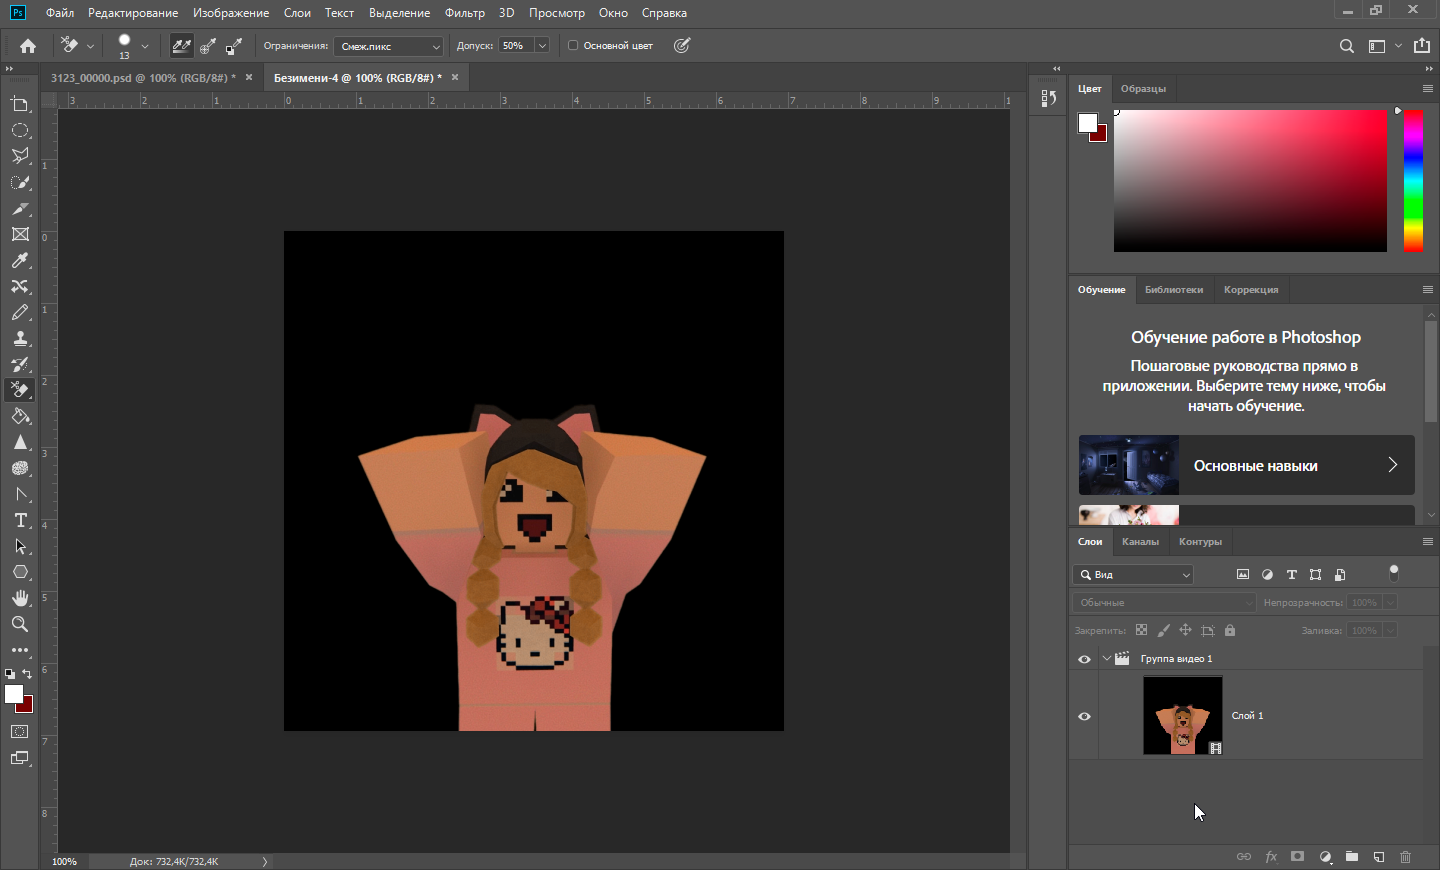Image resolution: width=1440 pixels, height=870 pixels.
Task: Select the Sharpen tool
Action: tap(20, 443)
